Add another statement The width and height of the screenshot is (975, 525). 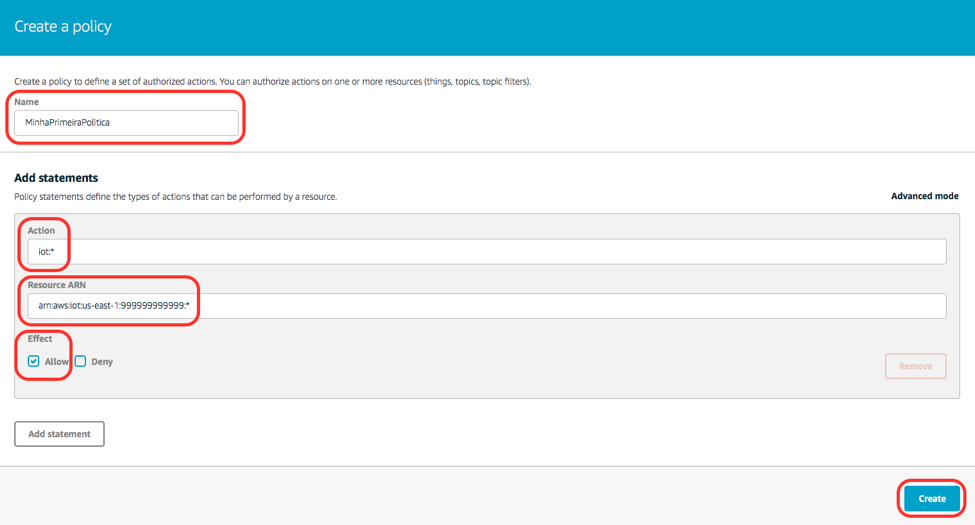pos(59,434)
